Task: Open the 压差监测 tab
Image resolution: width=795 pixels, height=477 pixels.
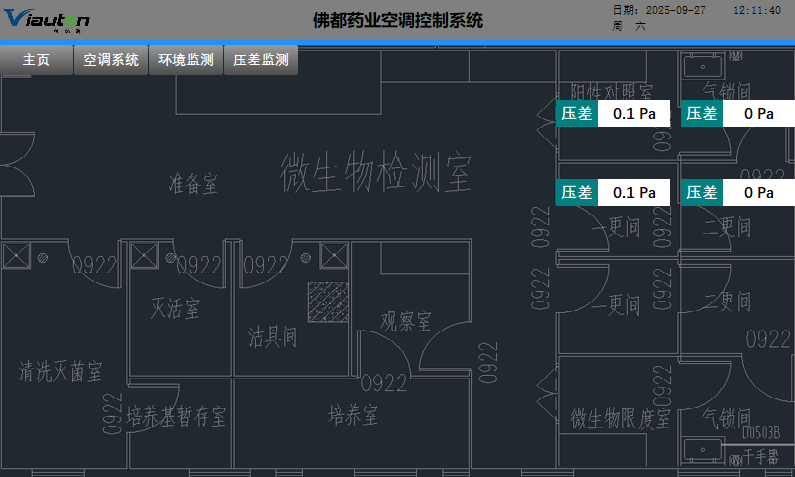Action: (260, 60)
